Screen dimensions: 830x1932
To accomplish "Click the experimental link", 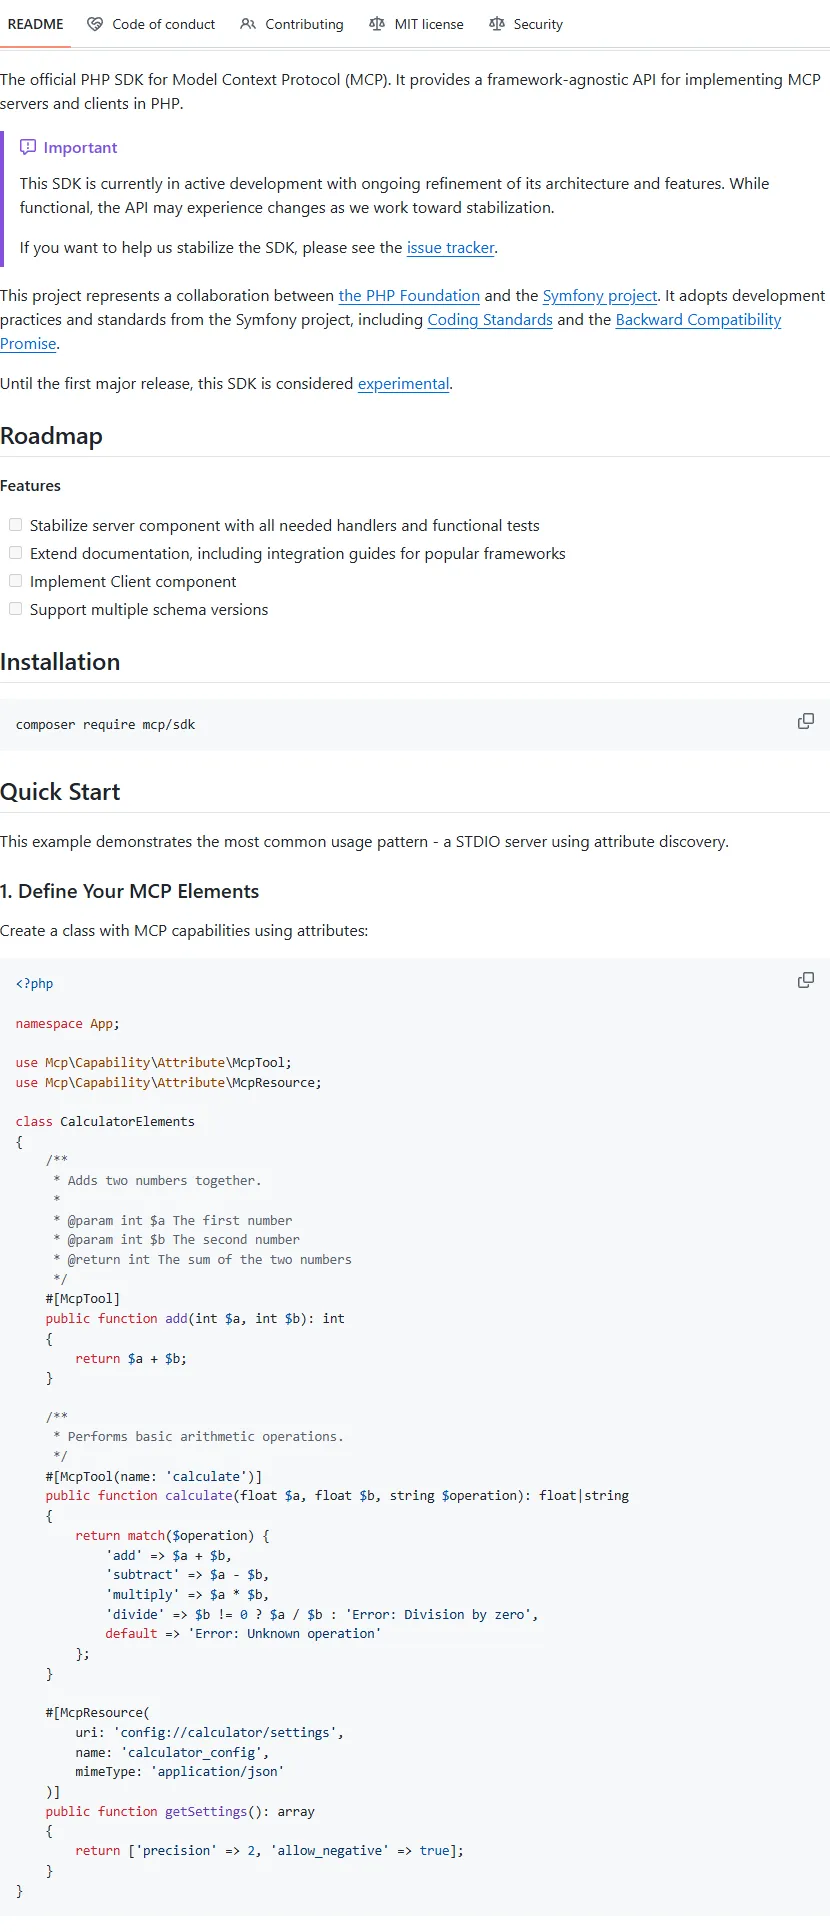I will tap(403, 384).
